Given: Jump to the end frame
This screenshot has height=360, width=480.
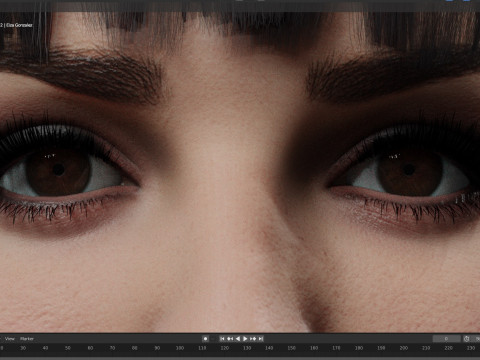Looking at the screenshot, I should (261, 339).
